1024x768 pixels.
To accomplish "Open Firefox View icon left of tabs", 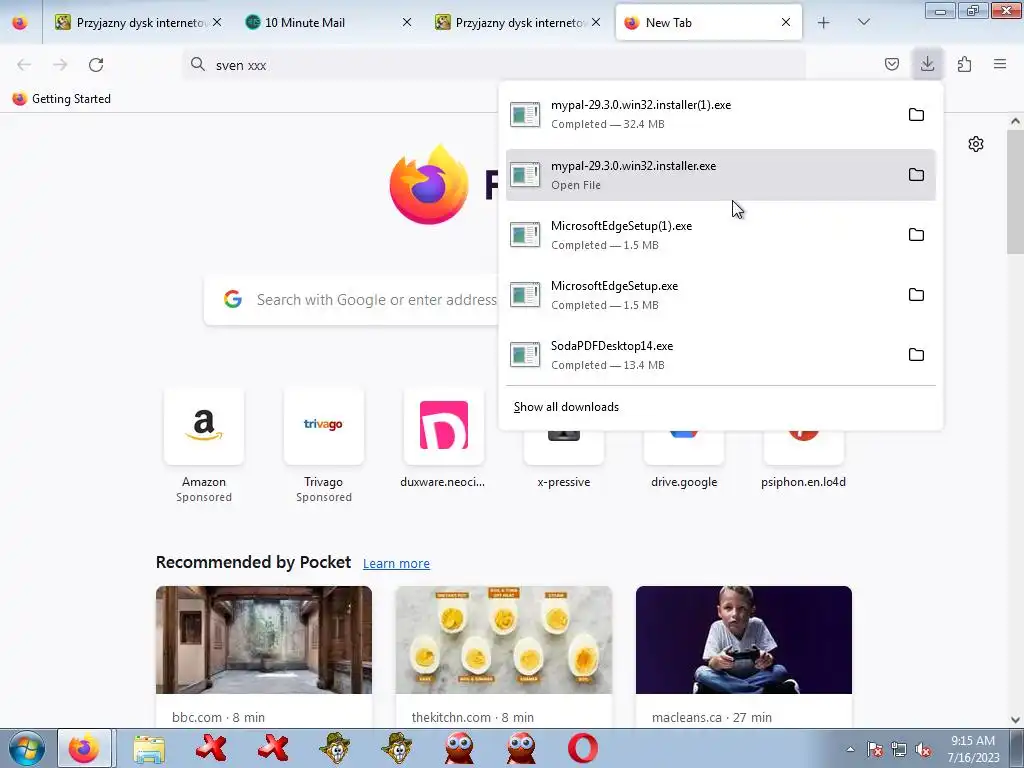I will [x=20, y=23].
